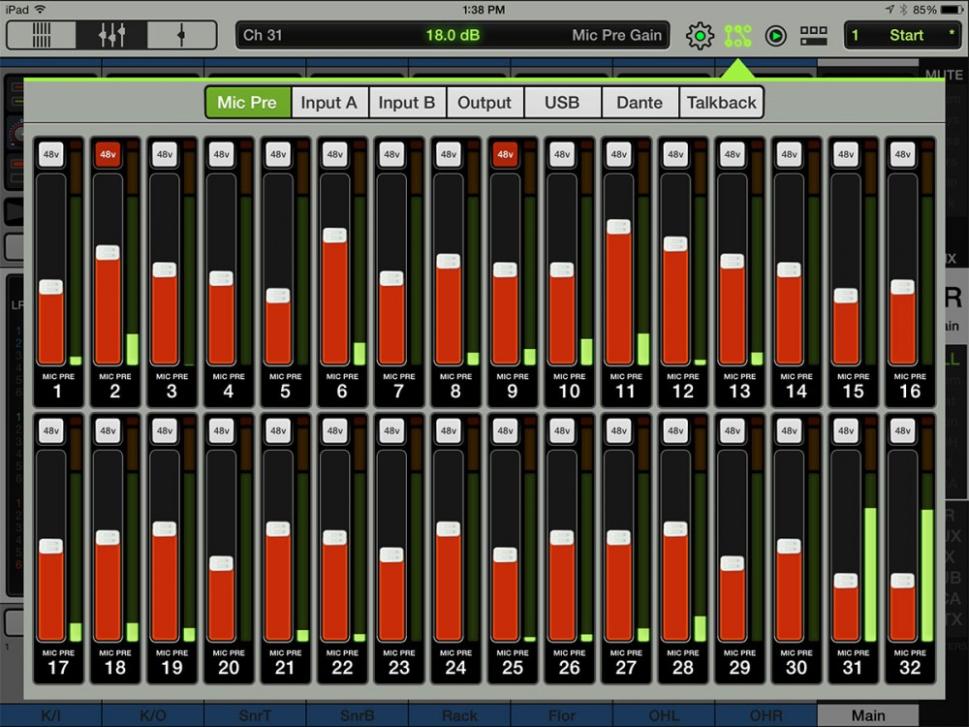This screenshot has width=969, height=727.
Task: Select the single channel view icon
Action: (181, 35)
